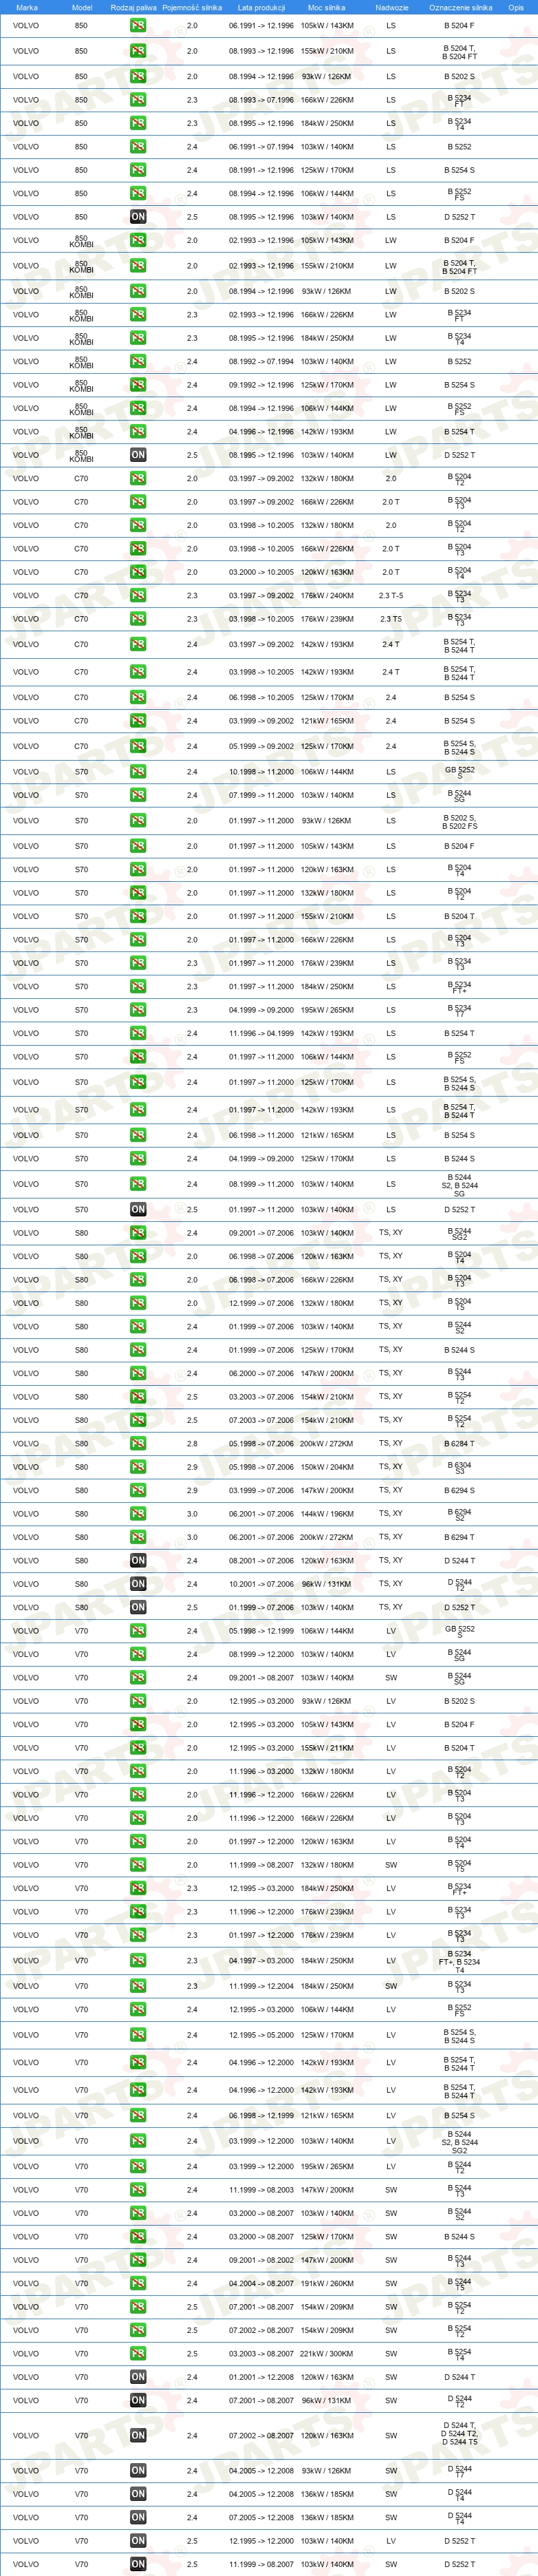538x2576 pixels.
Task: Click ON icon in 850 KOMBI D 5252 T row
Action: coord(138,455)
